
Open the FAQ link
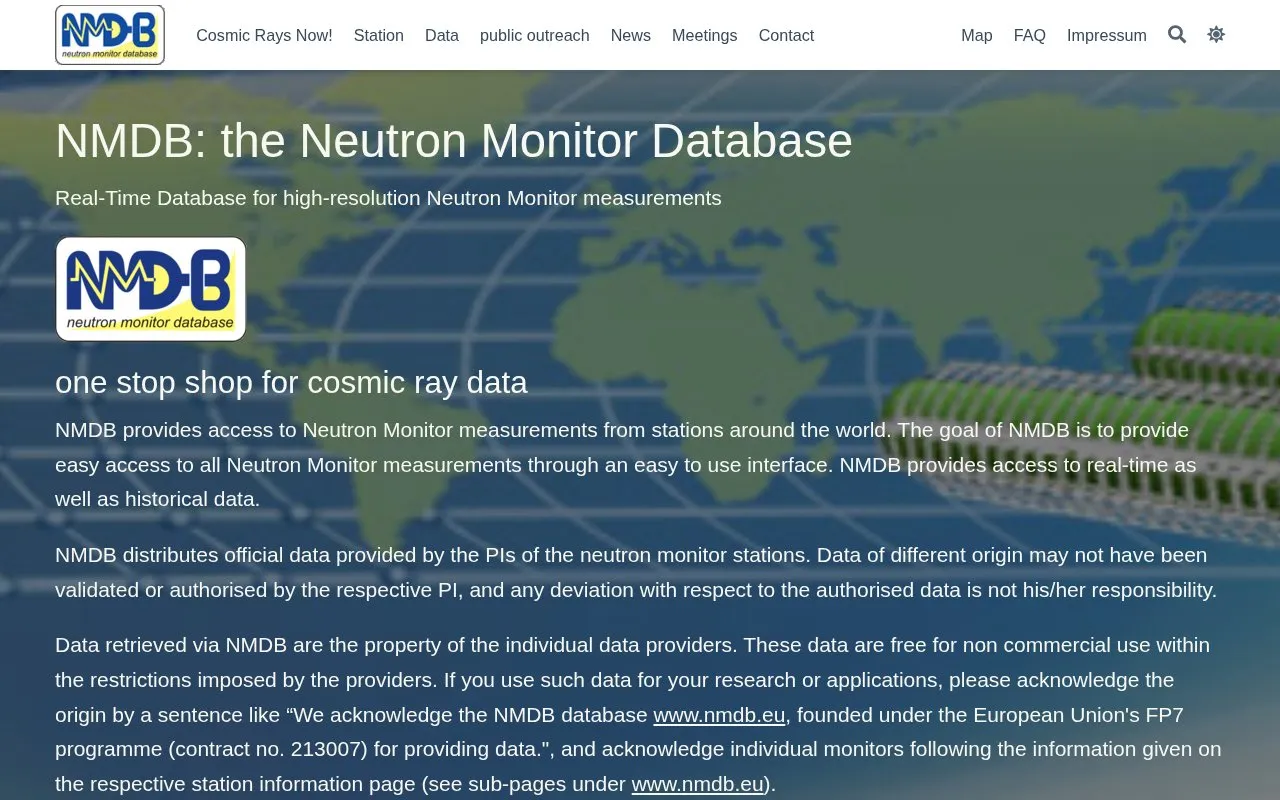pos(1030,35)
